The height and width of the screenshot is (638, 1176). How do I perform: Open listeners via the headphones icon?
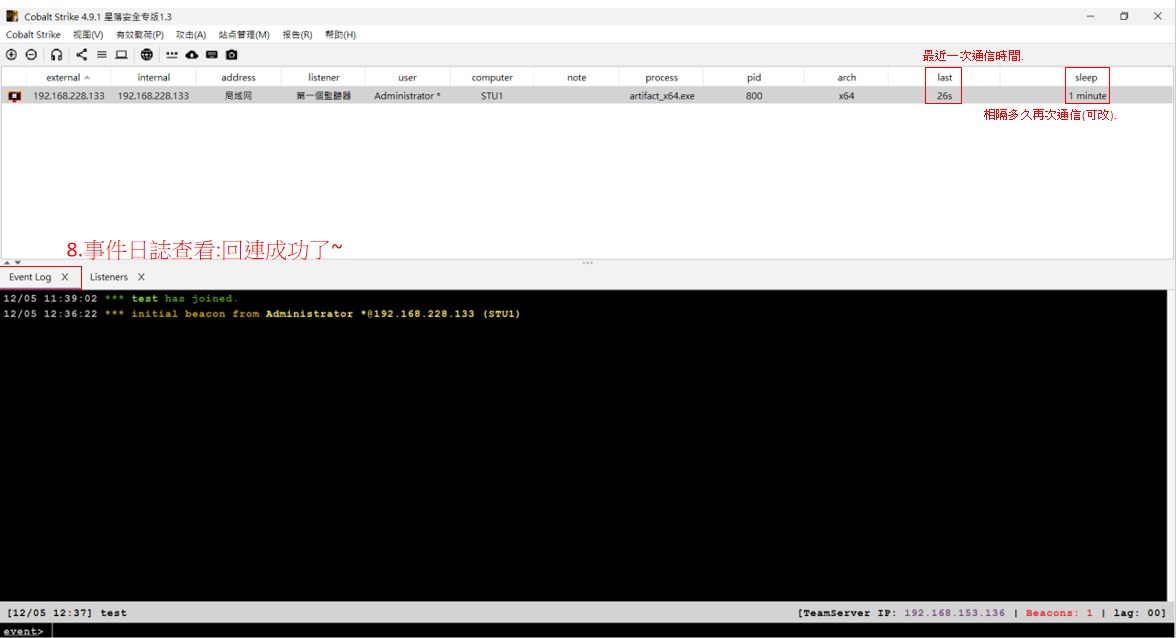[x=56, y=55]
